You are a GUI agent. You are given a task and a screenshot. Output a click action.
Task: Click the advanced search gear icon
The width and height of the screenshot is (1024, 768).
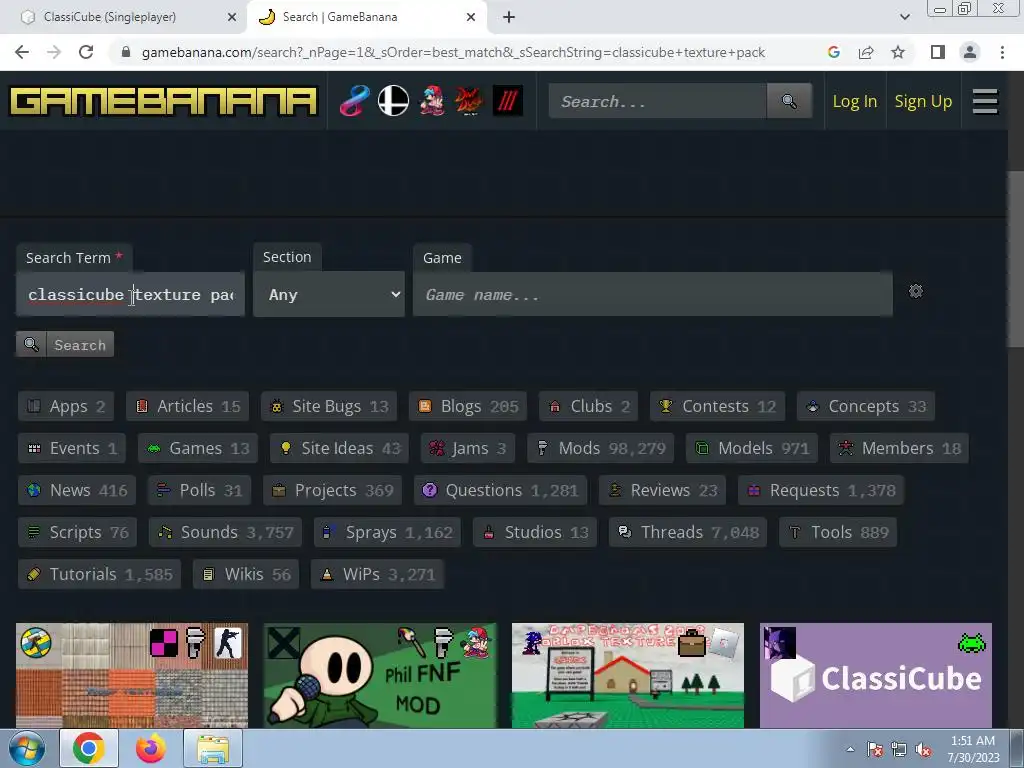pos(916,291)
